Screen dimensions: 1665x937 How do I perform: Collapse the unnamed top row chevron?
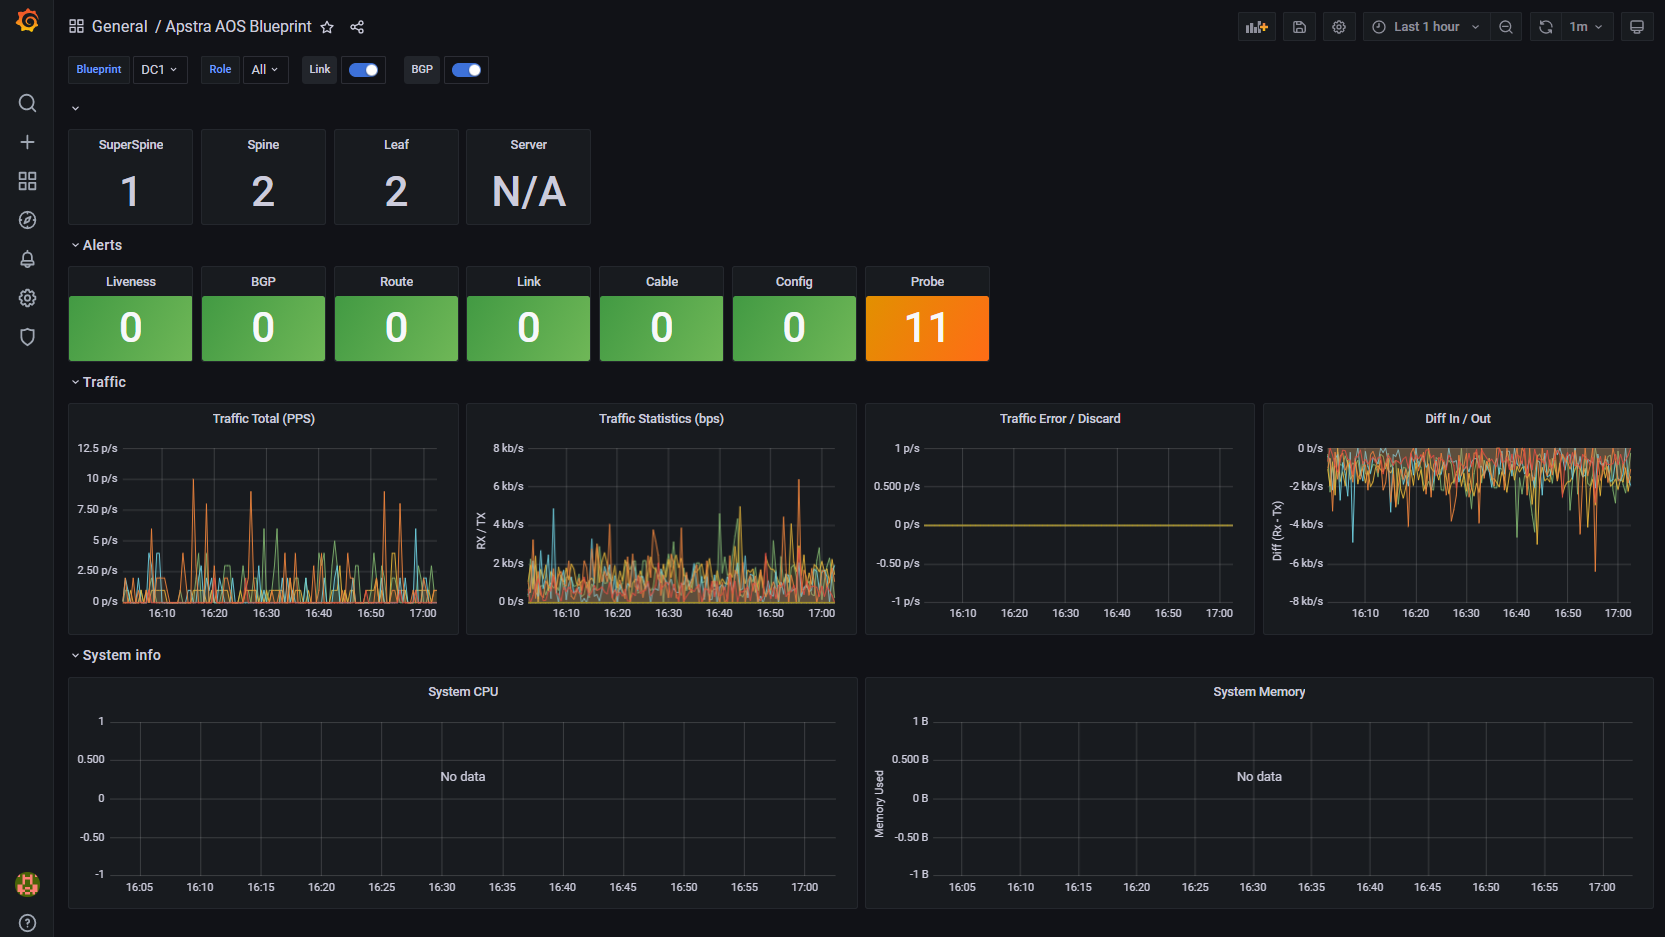[75, 108]
